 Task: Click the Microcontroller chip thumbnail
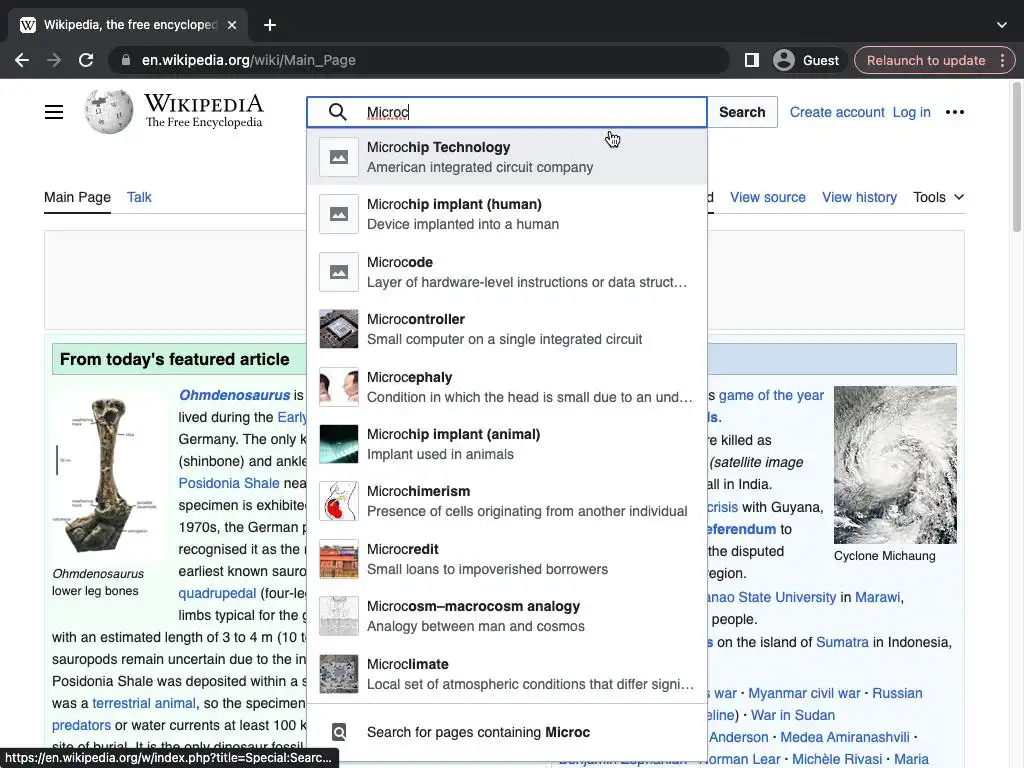pyautogui.click(x=338, y=329)
